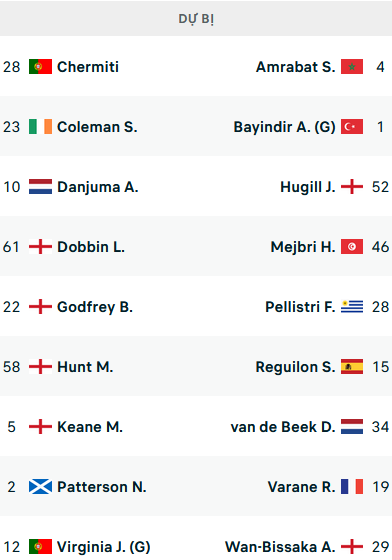This screenshot has width=392, height=560.
Task: Open Hugill J. player profile
Action: tap(308, 187)
